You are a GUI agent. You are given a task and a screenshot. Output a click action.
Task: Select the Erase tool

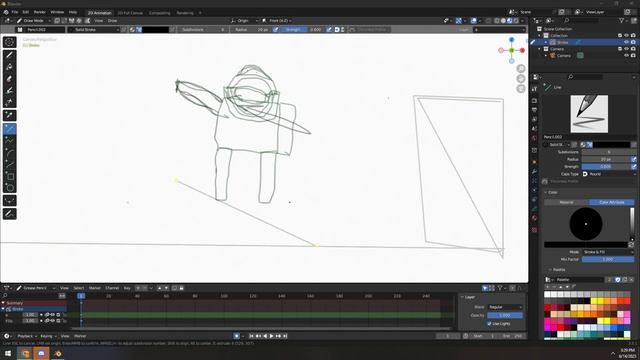point(9,79)
